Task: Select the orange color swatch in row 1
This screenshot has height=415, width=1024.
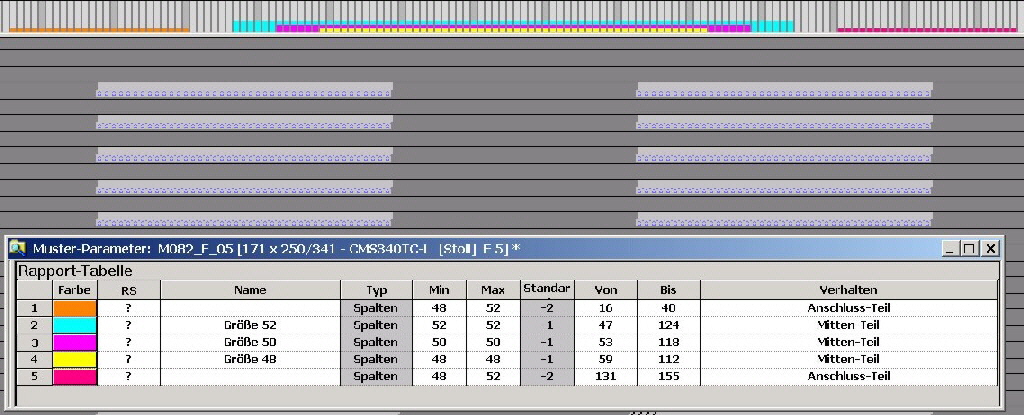Action: 75,308
